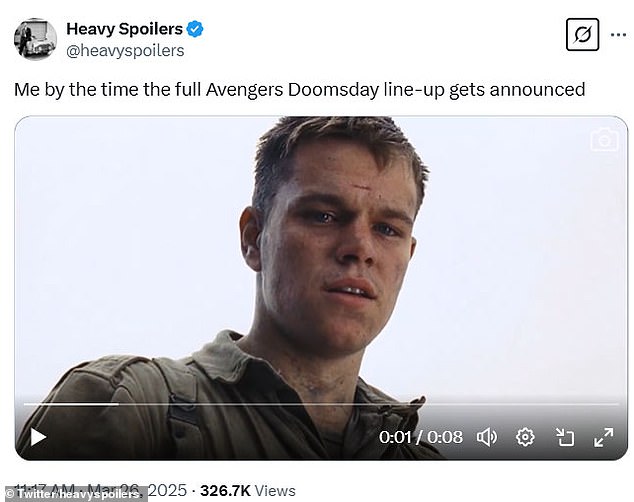Mute the video sound
Viewport: 634px width, 502px height.
click(487, 437)
